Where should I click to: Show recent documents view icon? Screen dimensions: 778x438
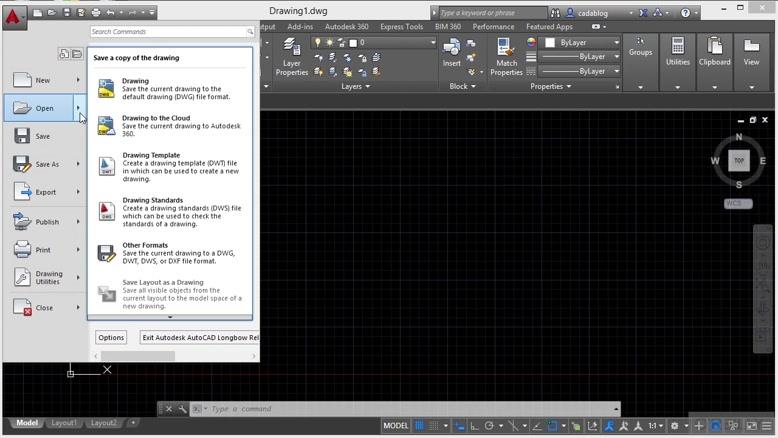(x=64, y=54)
